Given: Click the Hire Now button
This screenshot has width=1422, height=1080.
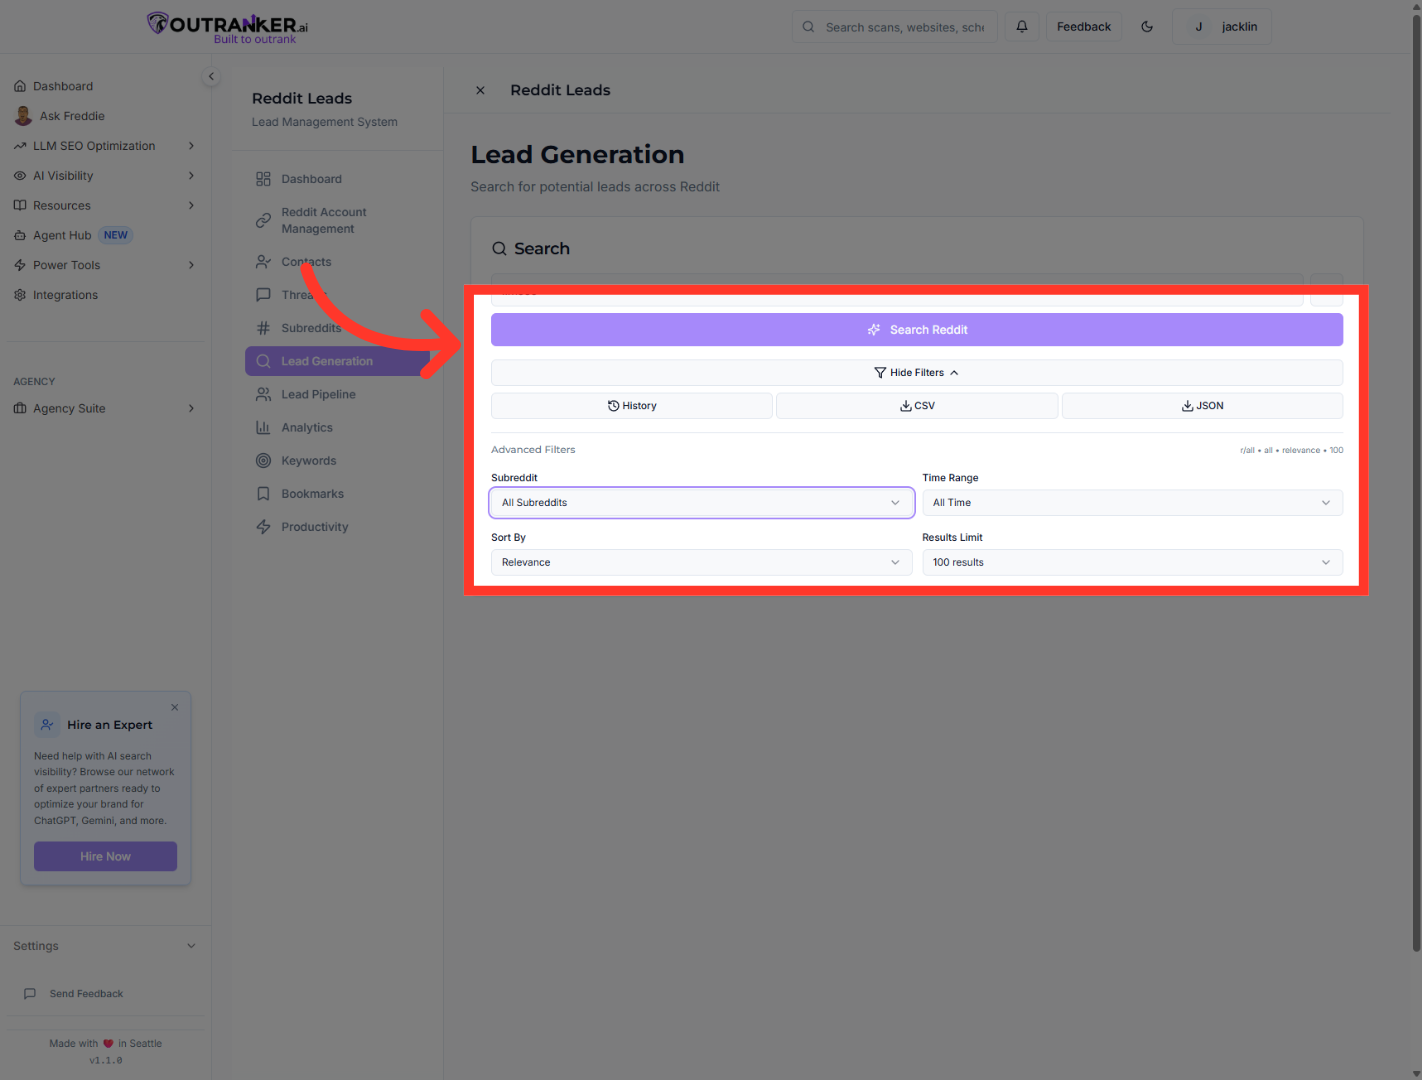Looking at the screenshot, I should tap(105, 856).
